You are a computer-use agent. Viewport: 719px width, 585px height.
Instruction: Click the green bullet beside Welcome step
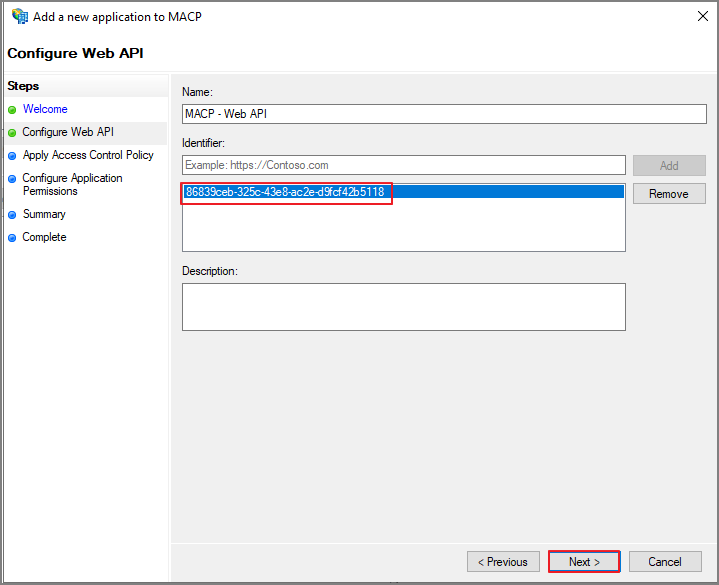[x=12, y=110]
